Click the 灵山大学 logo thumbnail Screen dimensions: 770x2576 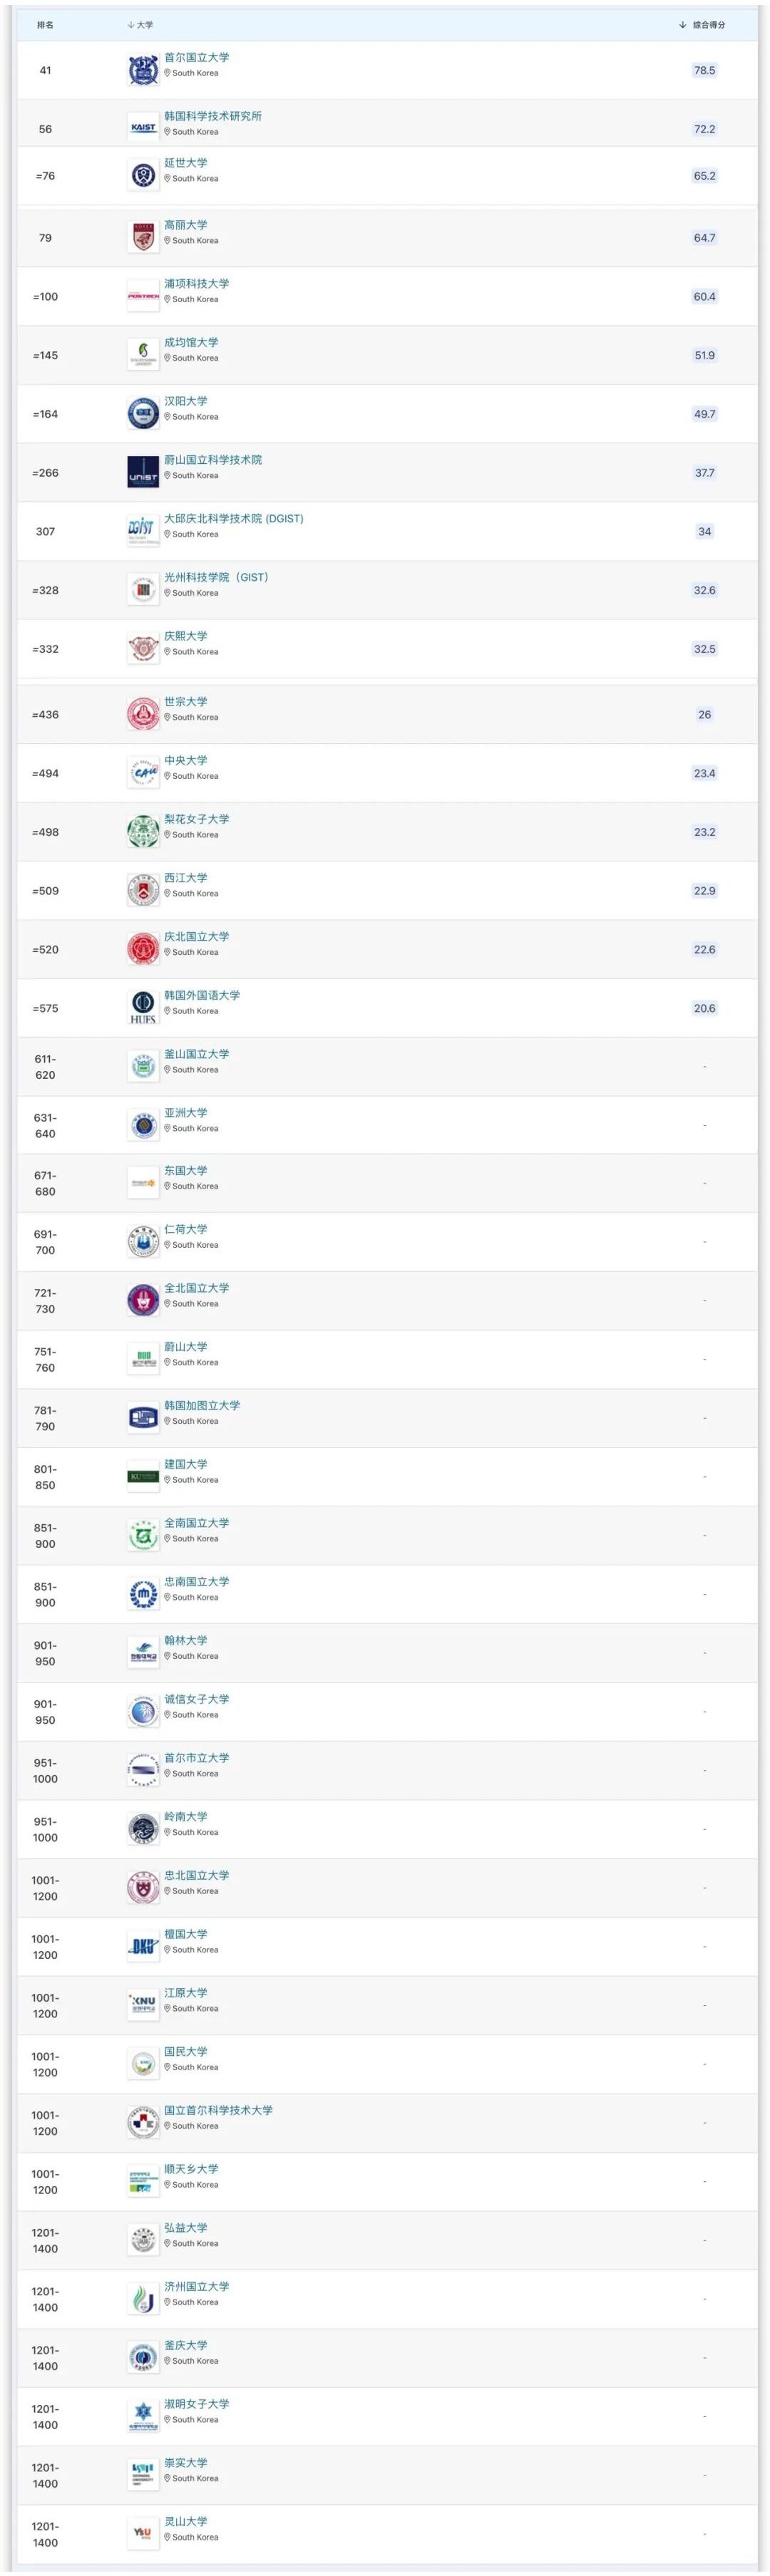(x=143, y=2532)
